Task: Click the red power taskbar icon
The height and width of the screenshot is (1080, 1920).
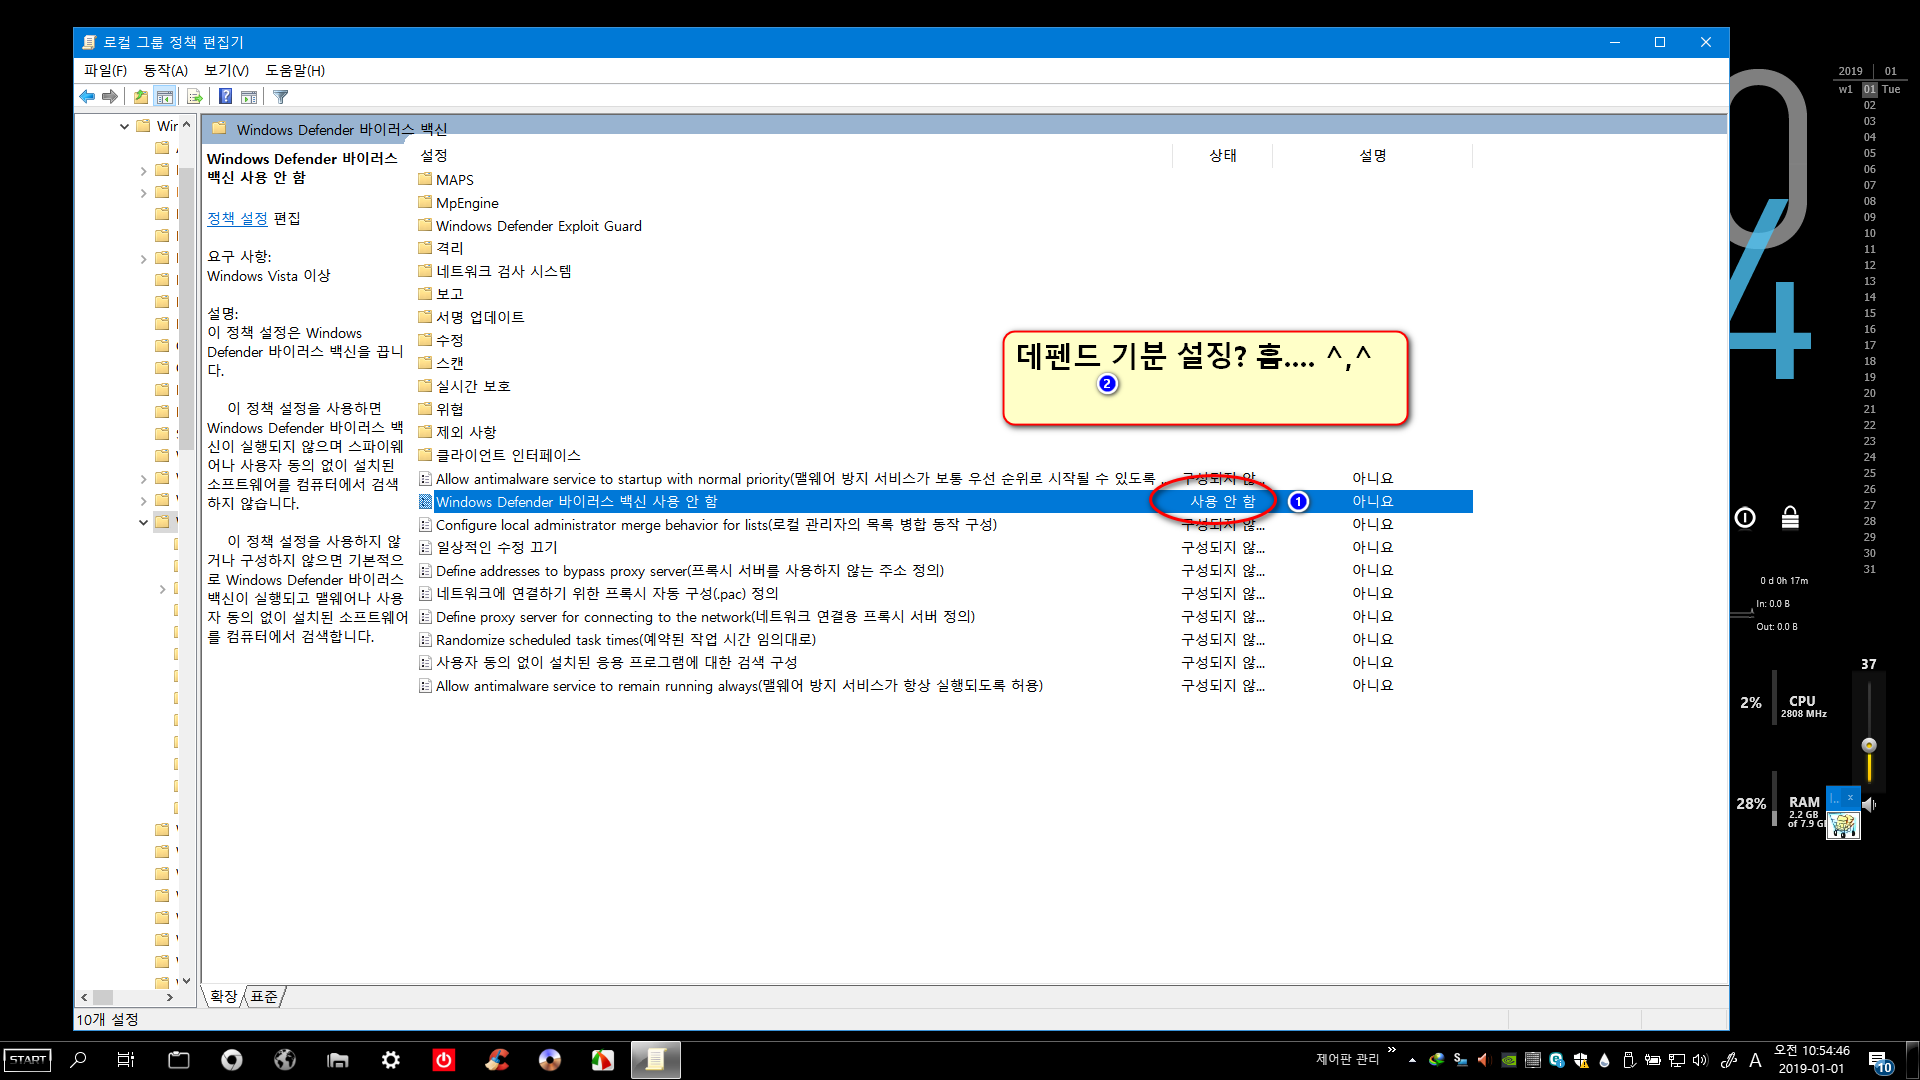Action: 444,1060
